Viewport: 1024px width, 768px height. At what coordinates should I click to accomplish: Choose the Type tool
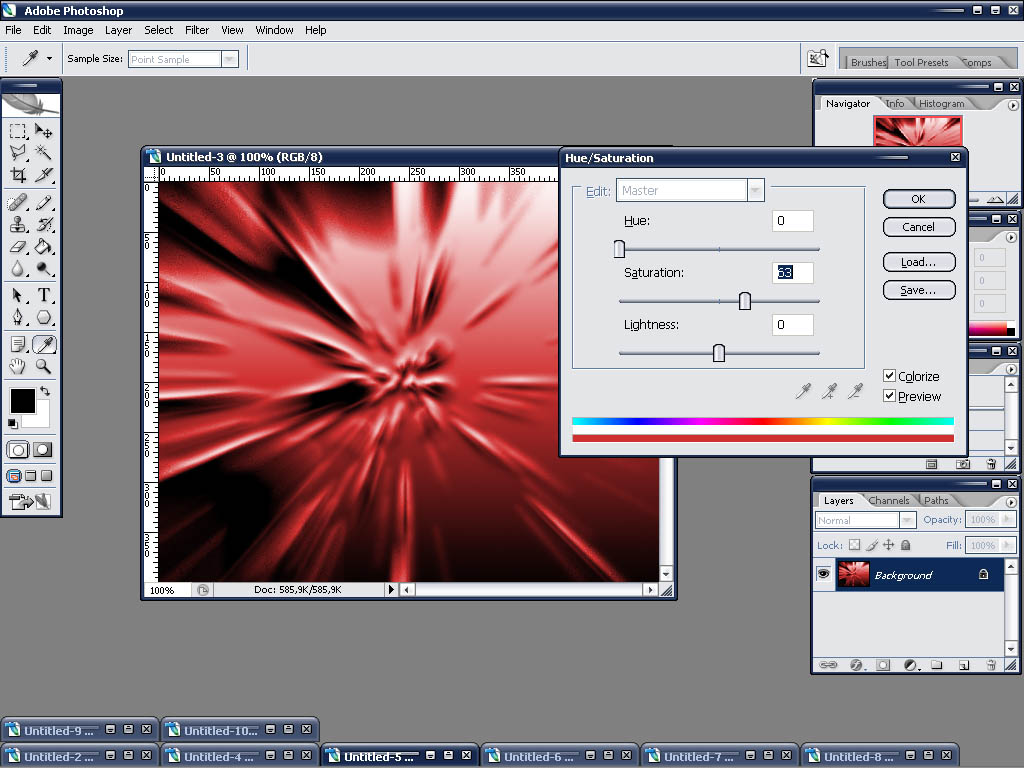(x=44, y=295)
